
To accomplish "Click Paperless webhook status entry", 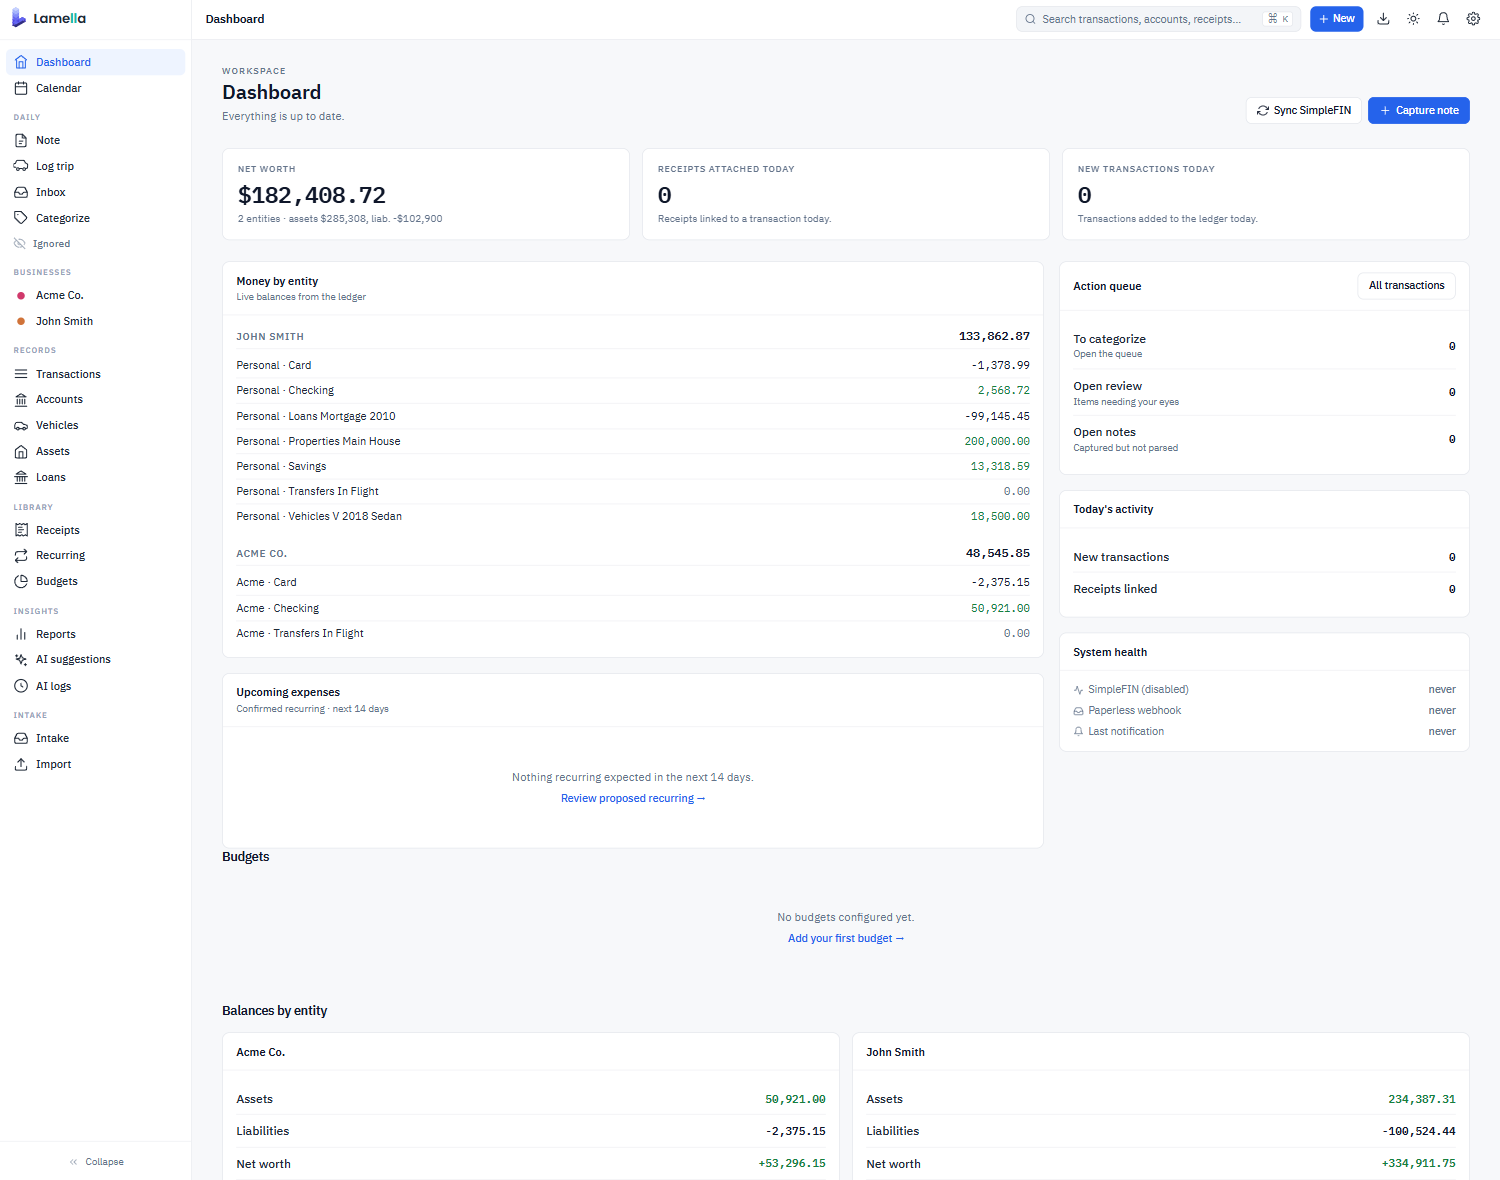I will click(1264, 710).
